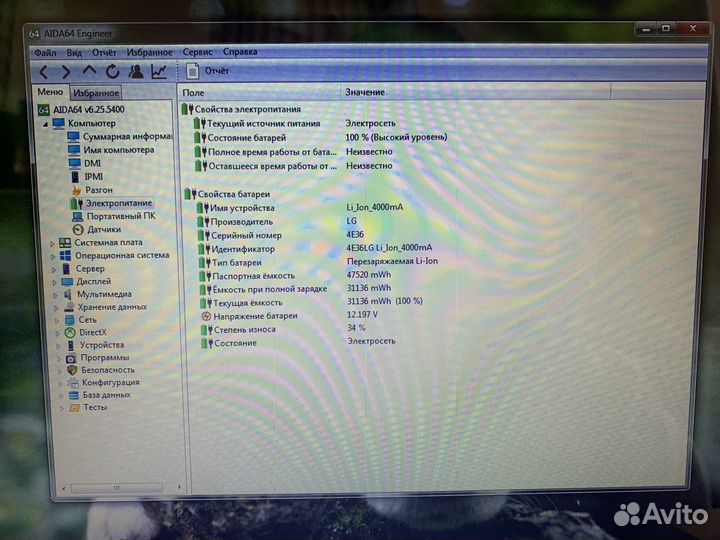
Task: Select AIDA64 v6.25.5400 root node
Action: (89, 109)
